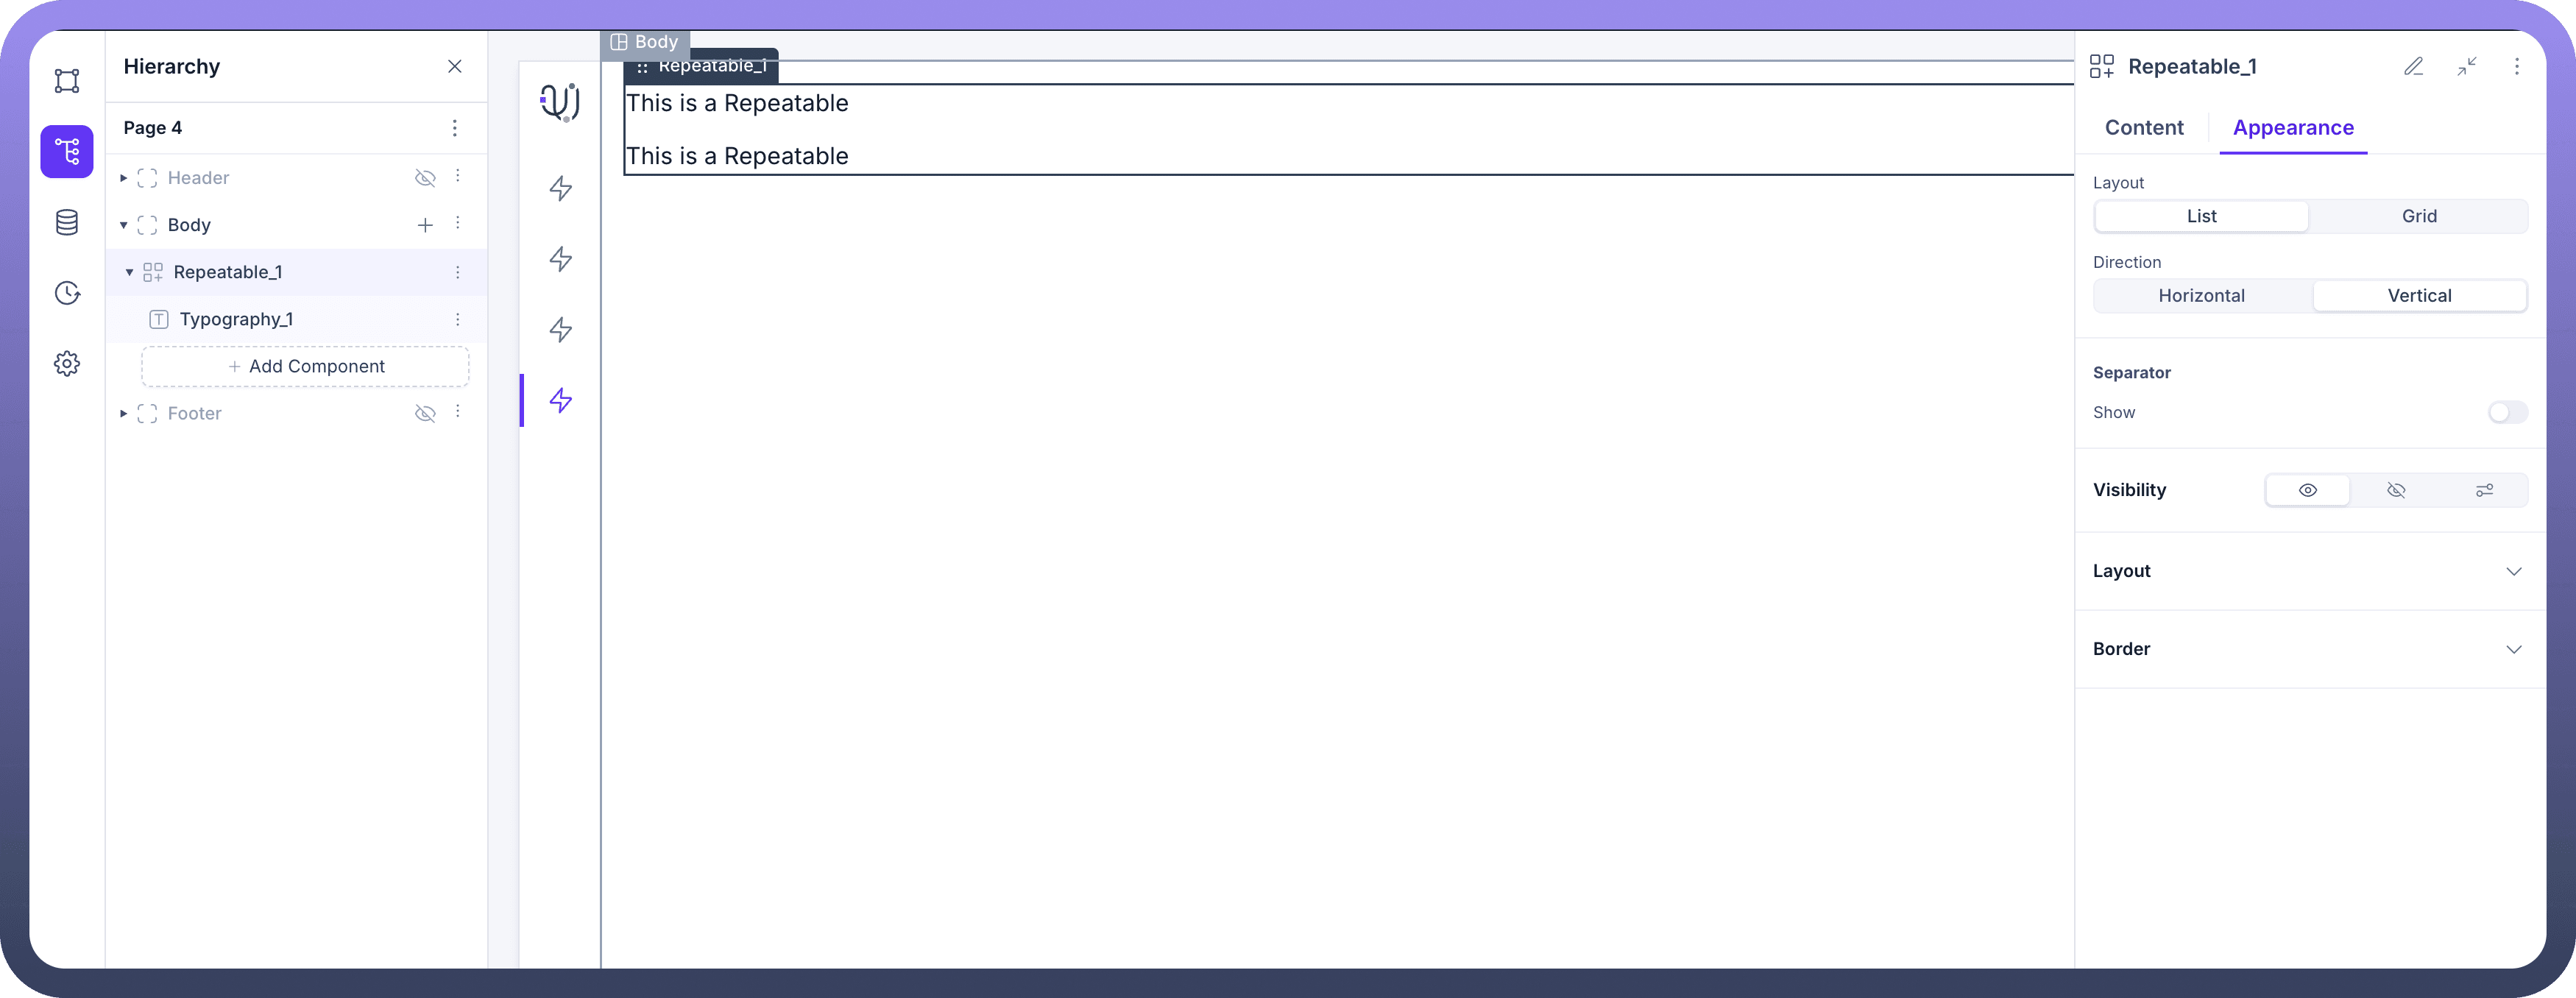This screenshot has width=2576, height=998.
Task: Open the settings gear in left sidebar
Action: (x=67, y=364)
